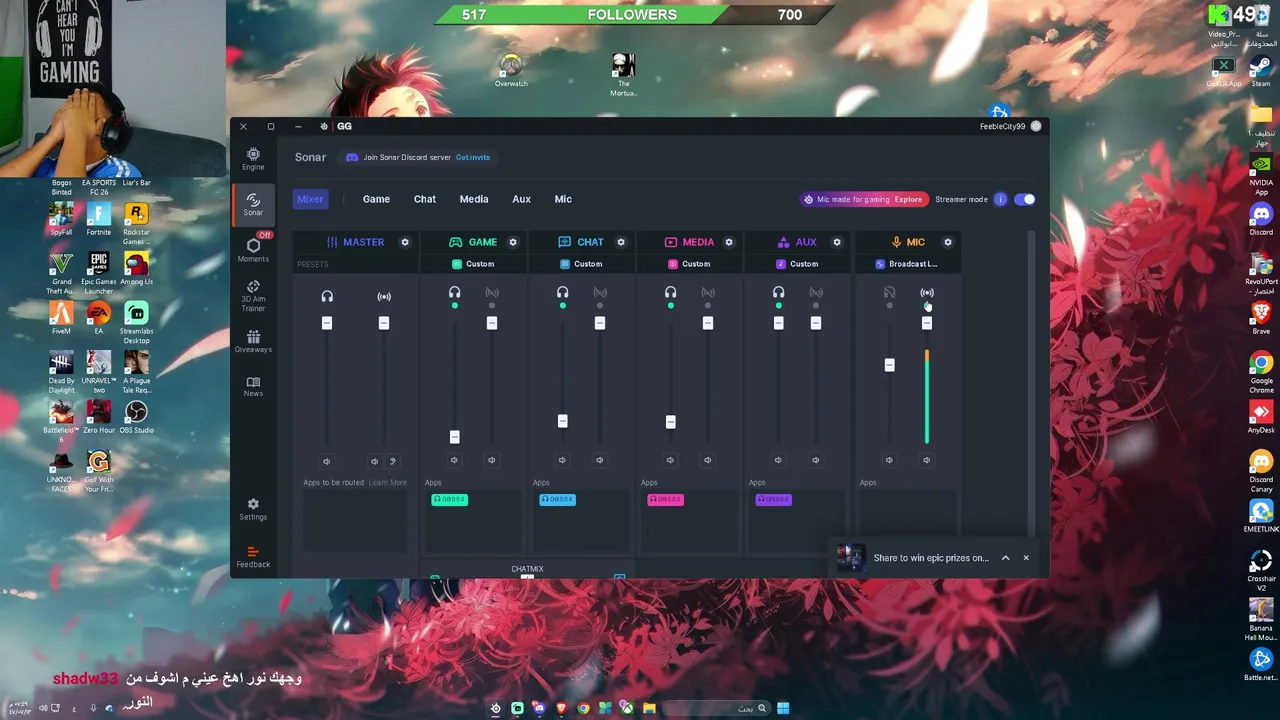Open OBS Studio desktop shortcut
Screen dimensions: 1280x720
point(136,416)
